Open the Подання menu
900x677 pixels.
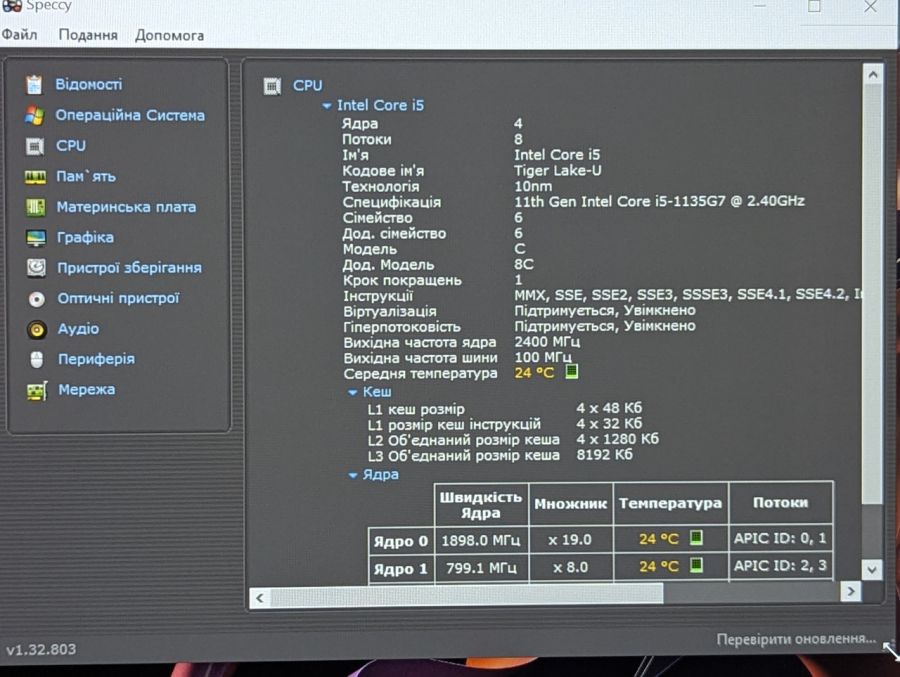point(88,35)
